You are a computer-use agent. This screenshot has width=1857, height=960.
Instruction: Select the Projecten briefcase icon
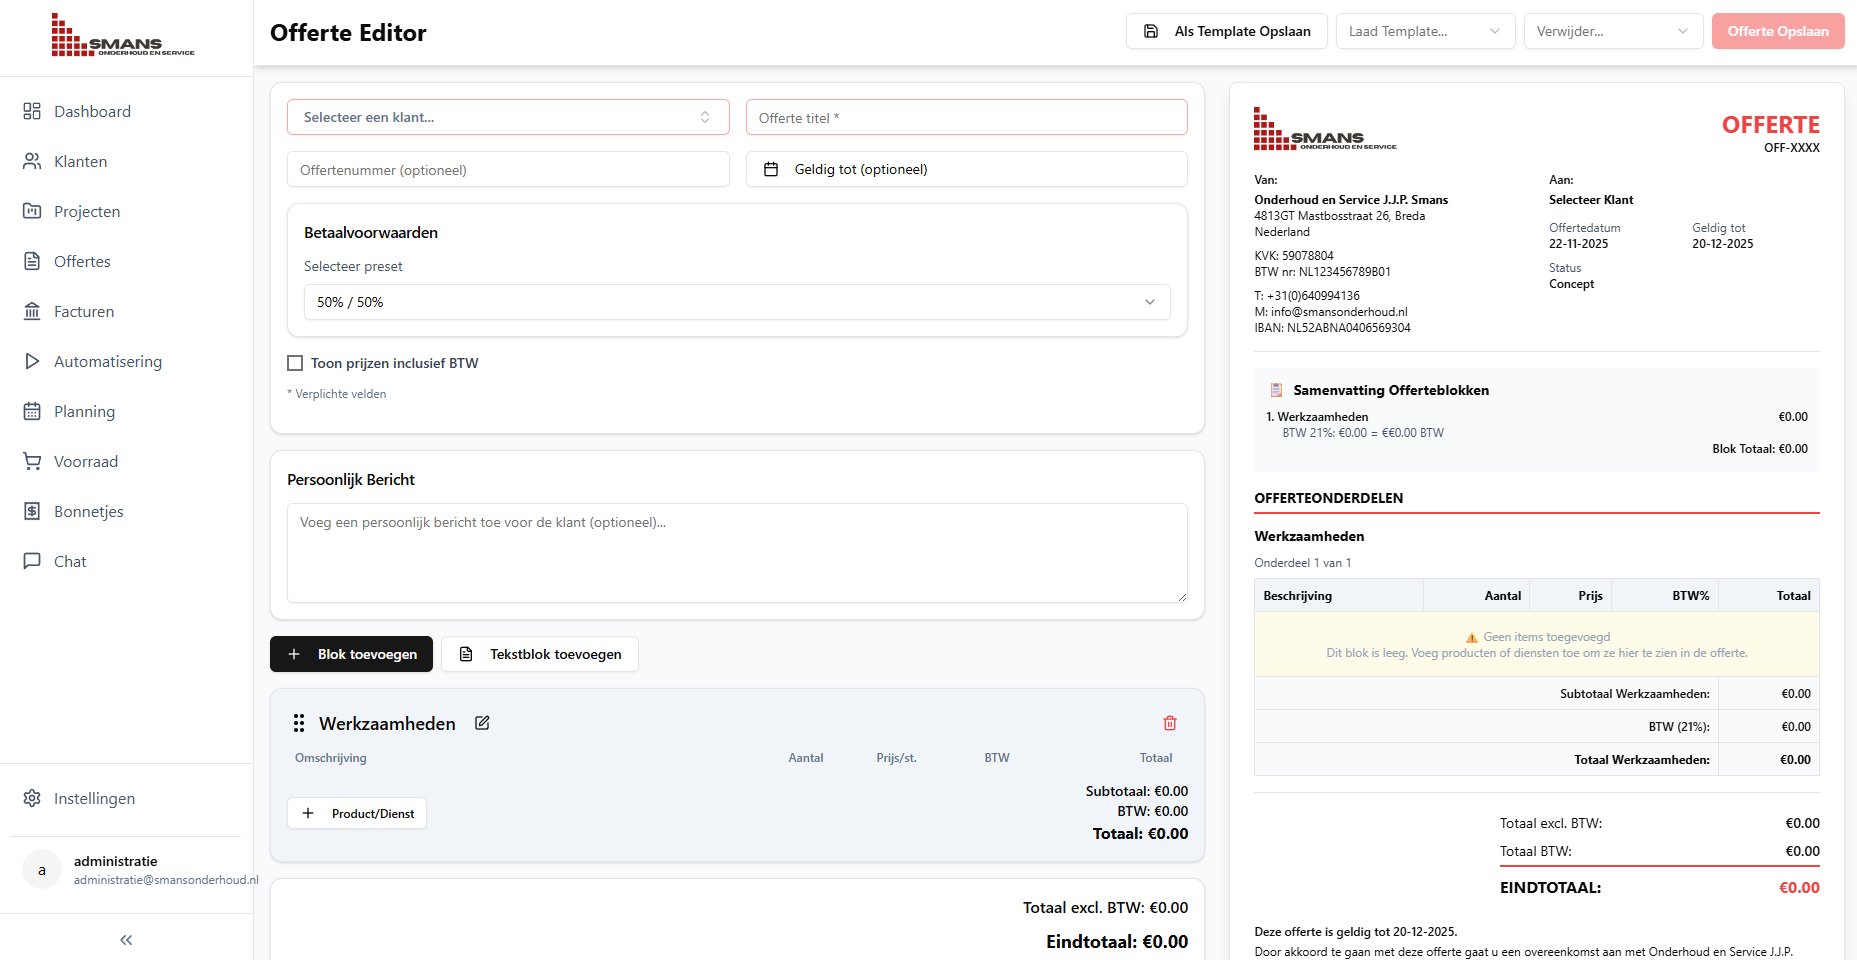click(x=32, y=211)
